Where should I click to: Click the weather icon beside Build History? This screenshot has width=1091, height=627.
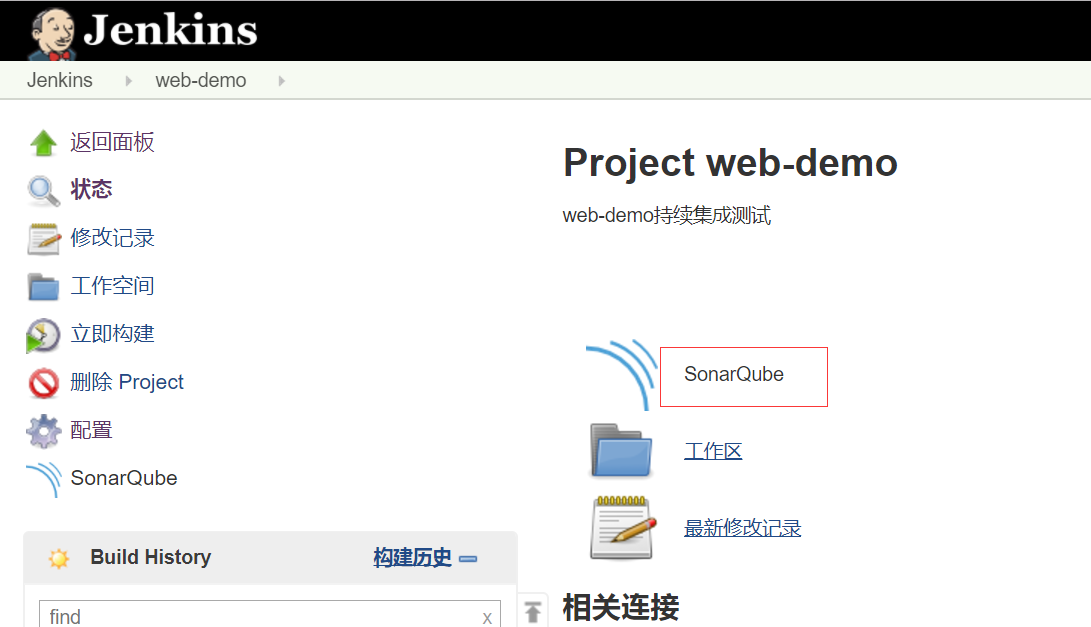(58, 558)
